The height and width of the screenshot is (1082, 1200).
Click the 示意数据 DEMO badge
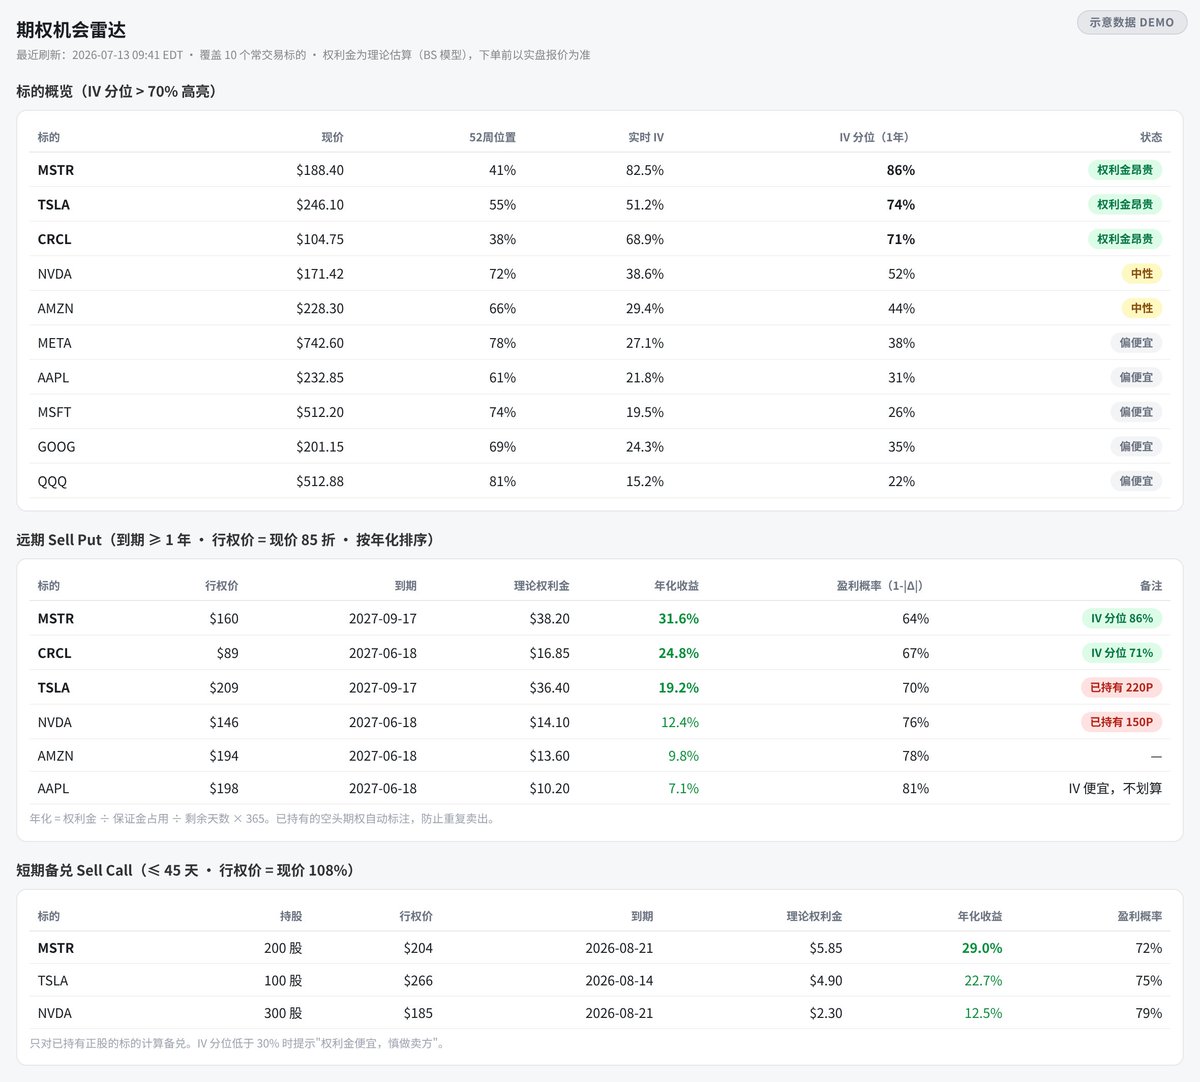(x=1131, y=22)
